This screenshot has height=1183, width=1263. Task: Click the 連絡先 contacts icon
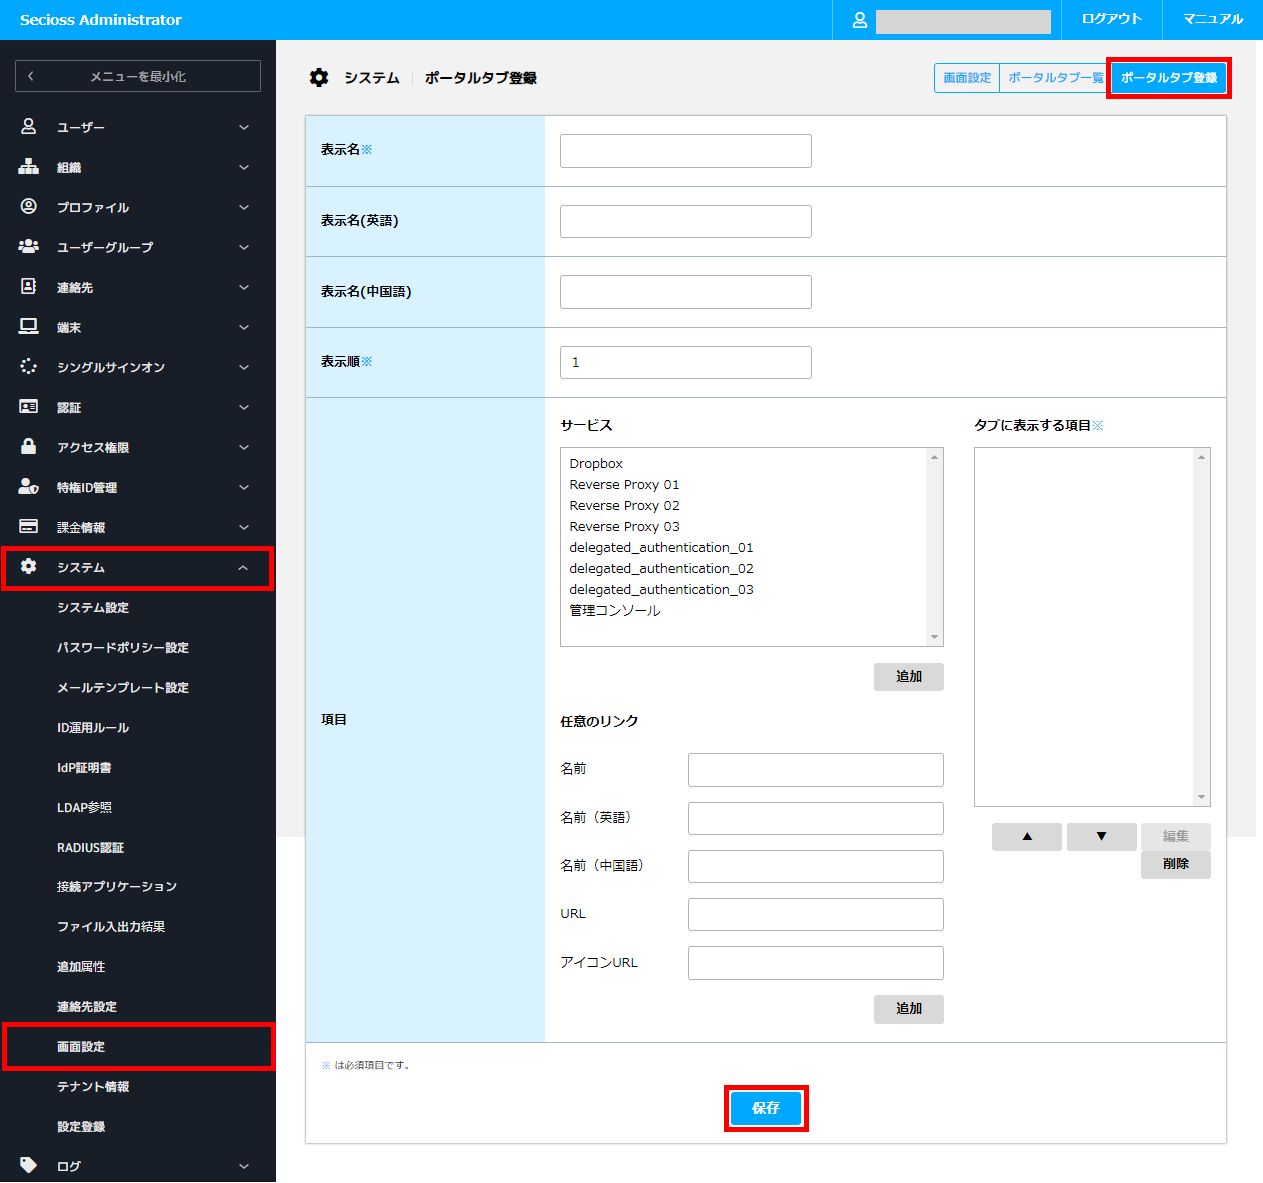(x=28, y=287)
